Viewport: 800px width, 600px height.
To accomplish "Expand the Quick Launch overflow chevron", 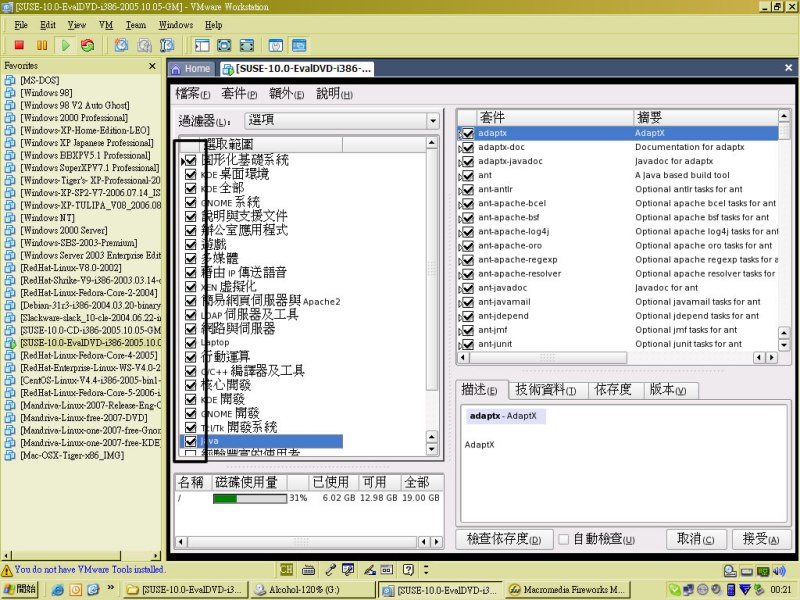I will pos(110,588).
